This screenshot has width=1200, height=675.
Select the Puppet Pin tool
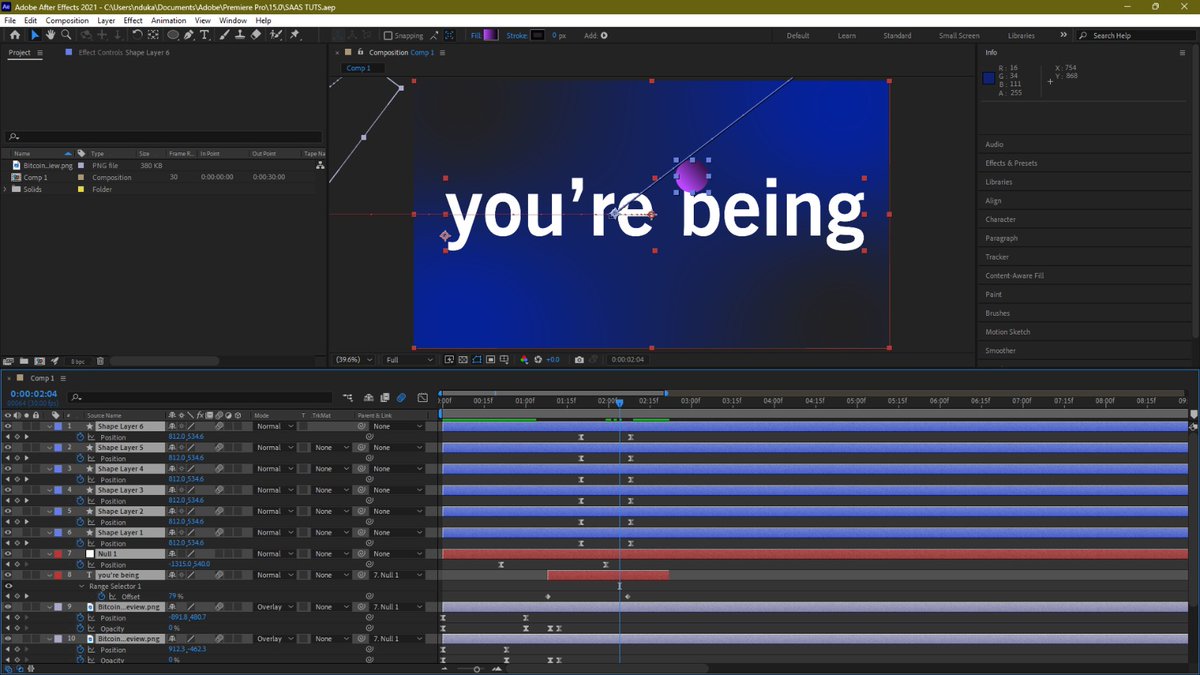coord(295,35)
